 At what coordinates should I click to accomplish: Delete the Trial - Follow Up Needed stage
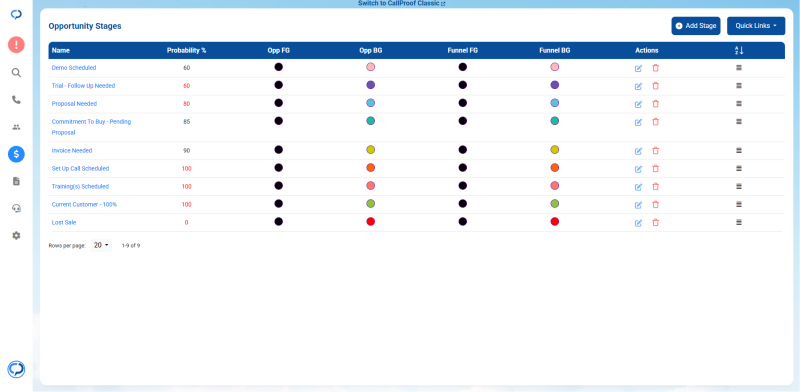coord(656,86)
